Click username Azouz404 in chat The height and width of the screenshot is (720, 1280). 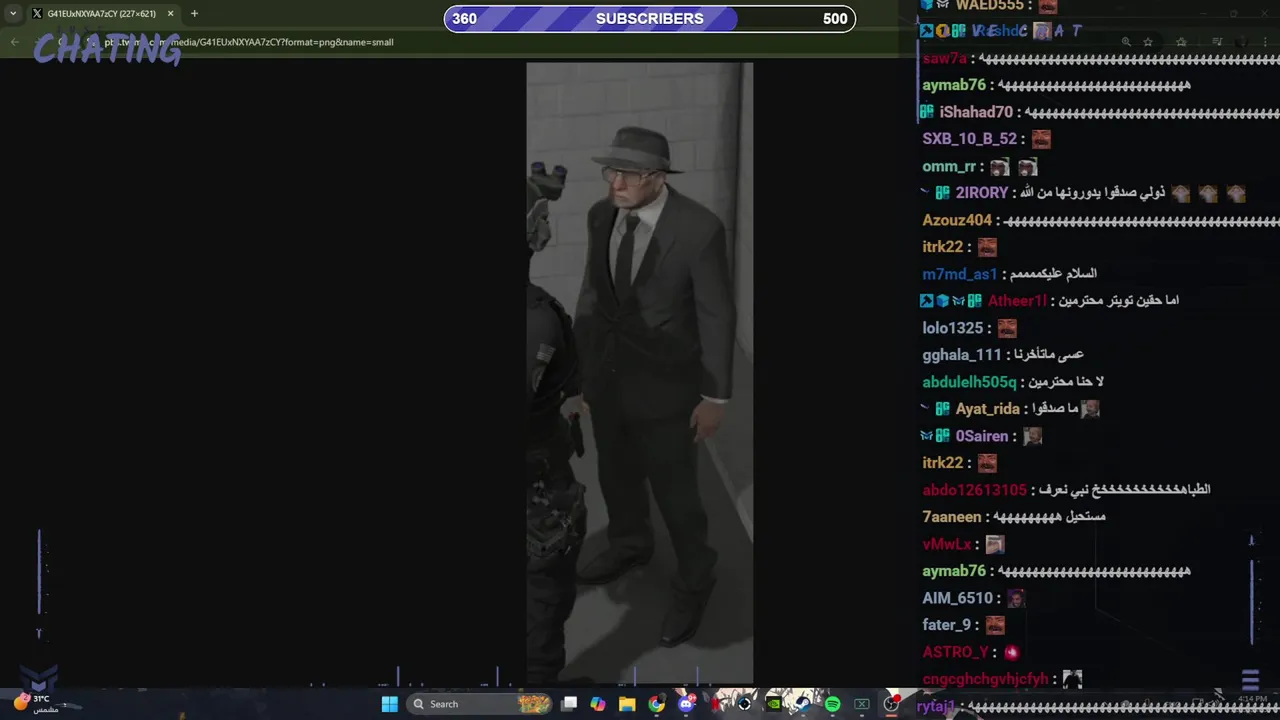pos(957,220)
